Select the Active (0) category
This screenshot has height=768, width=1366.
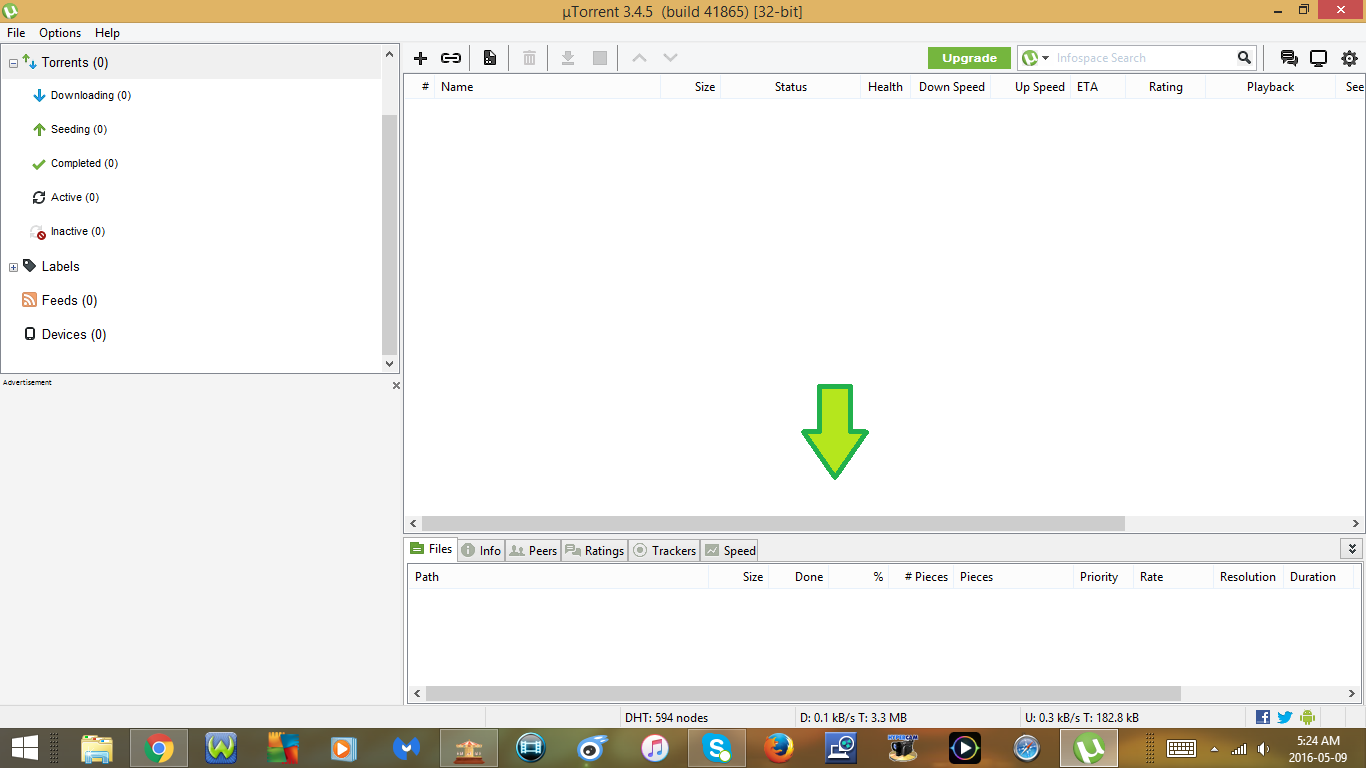(75, 198)
